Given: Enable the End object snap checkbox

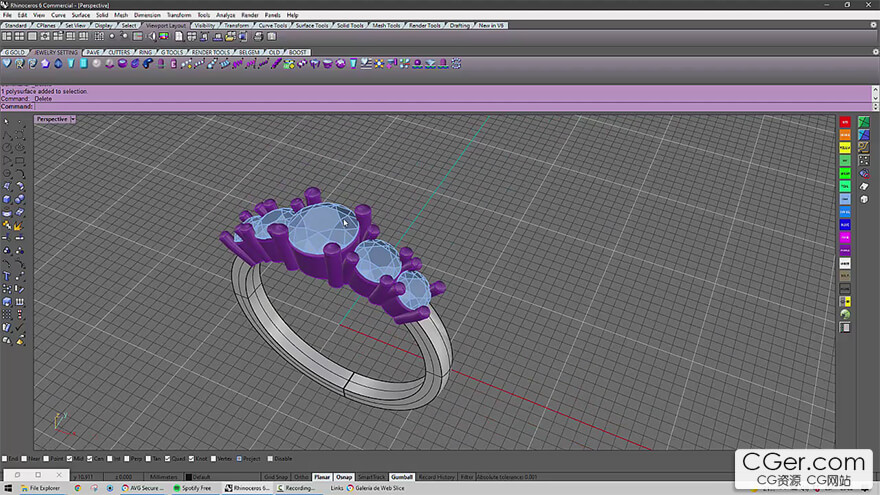Looking at the screenshot, I should [4, 459].
